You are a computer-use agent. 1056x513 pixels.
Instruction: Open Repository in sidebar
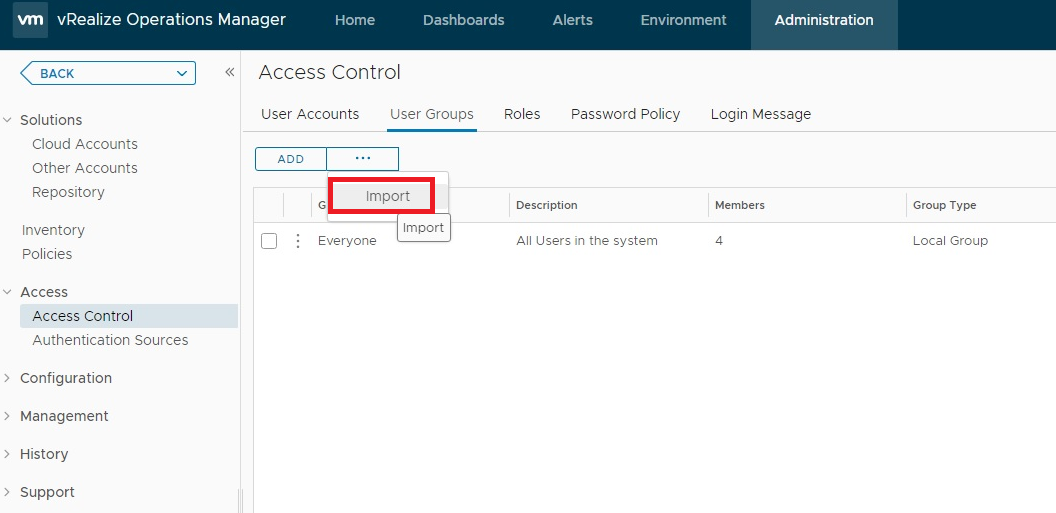68,193
